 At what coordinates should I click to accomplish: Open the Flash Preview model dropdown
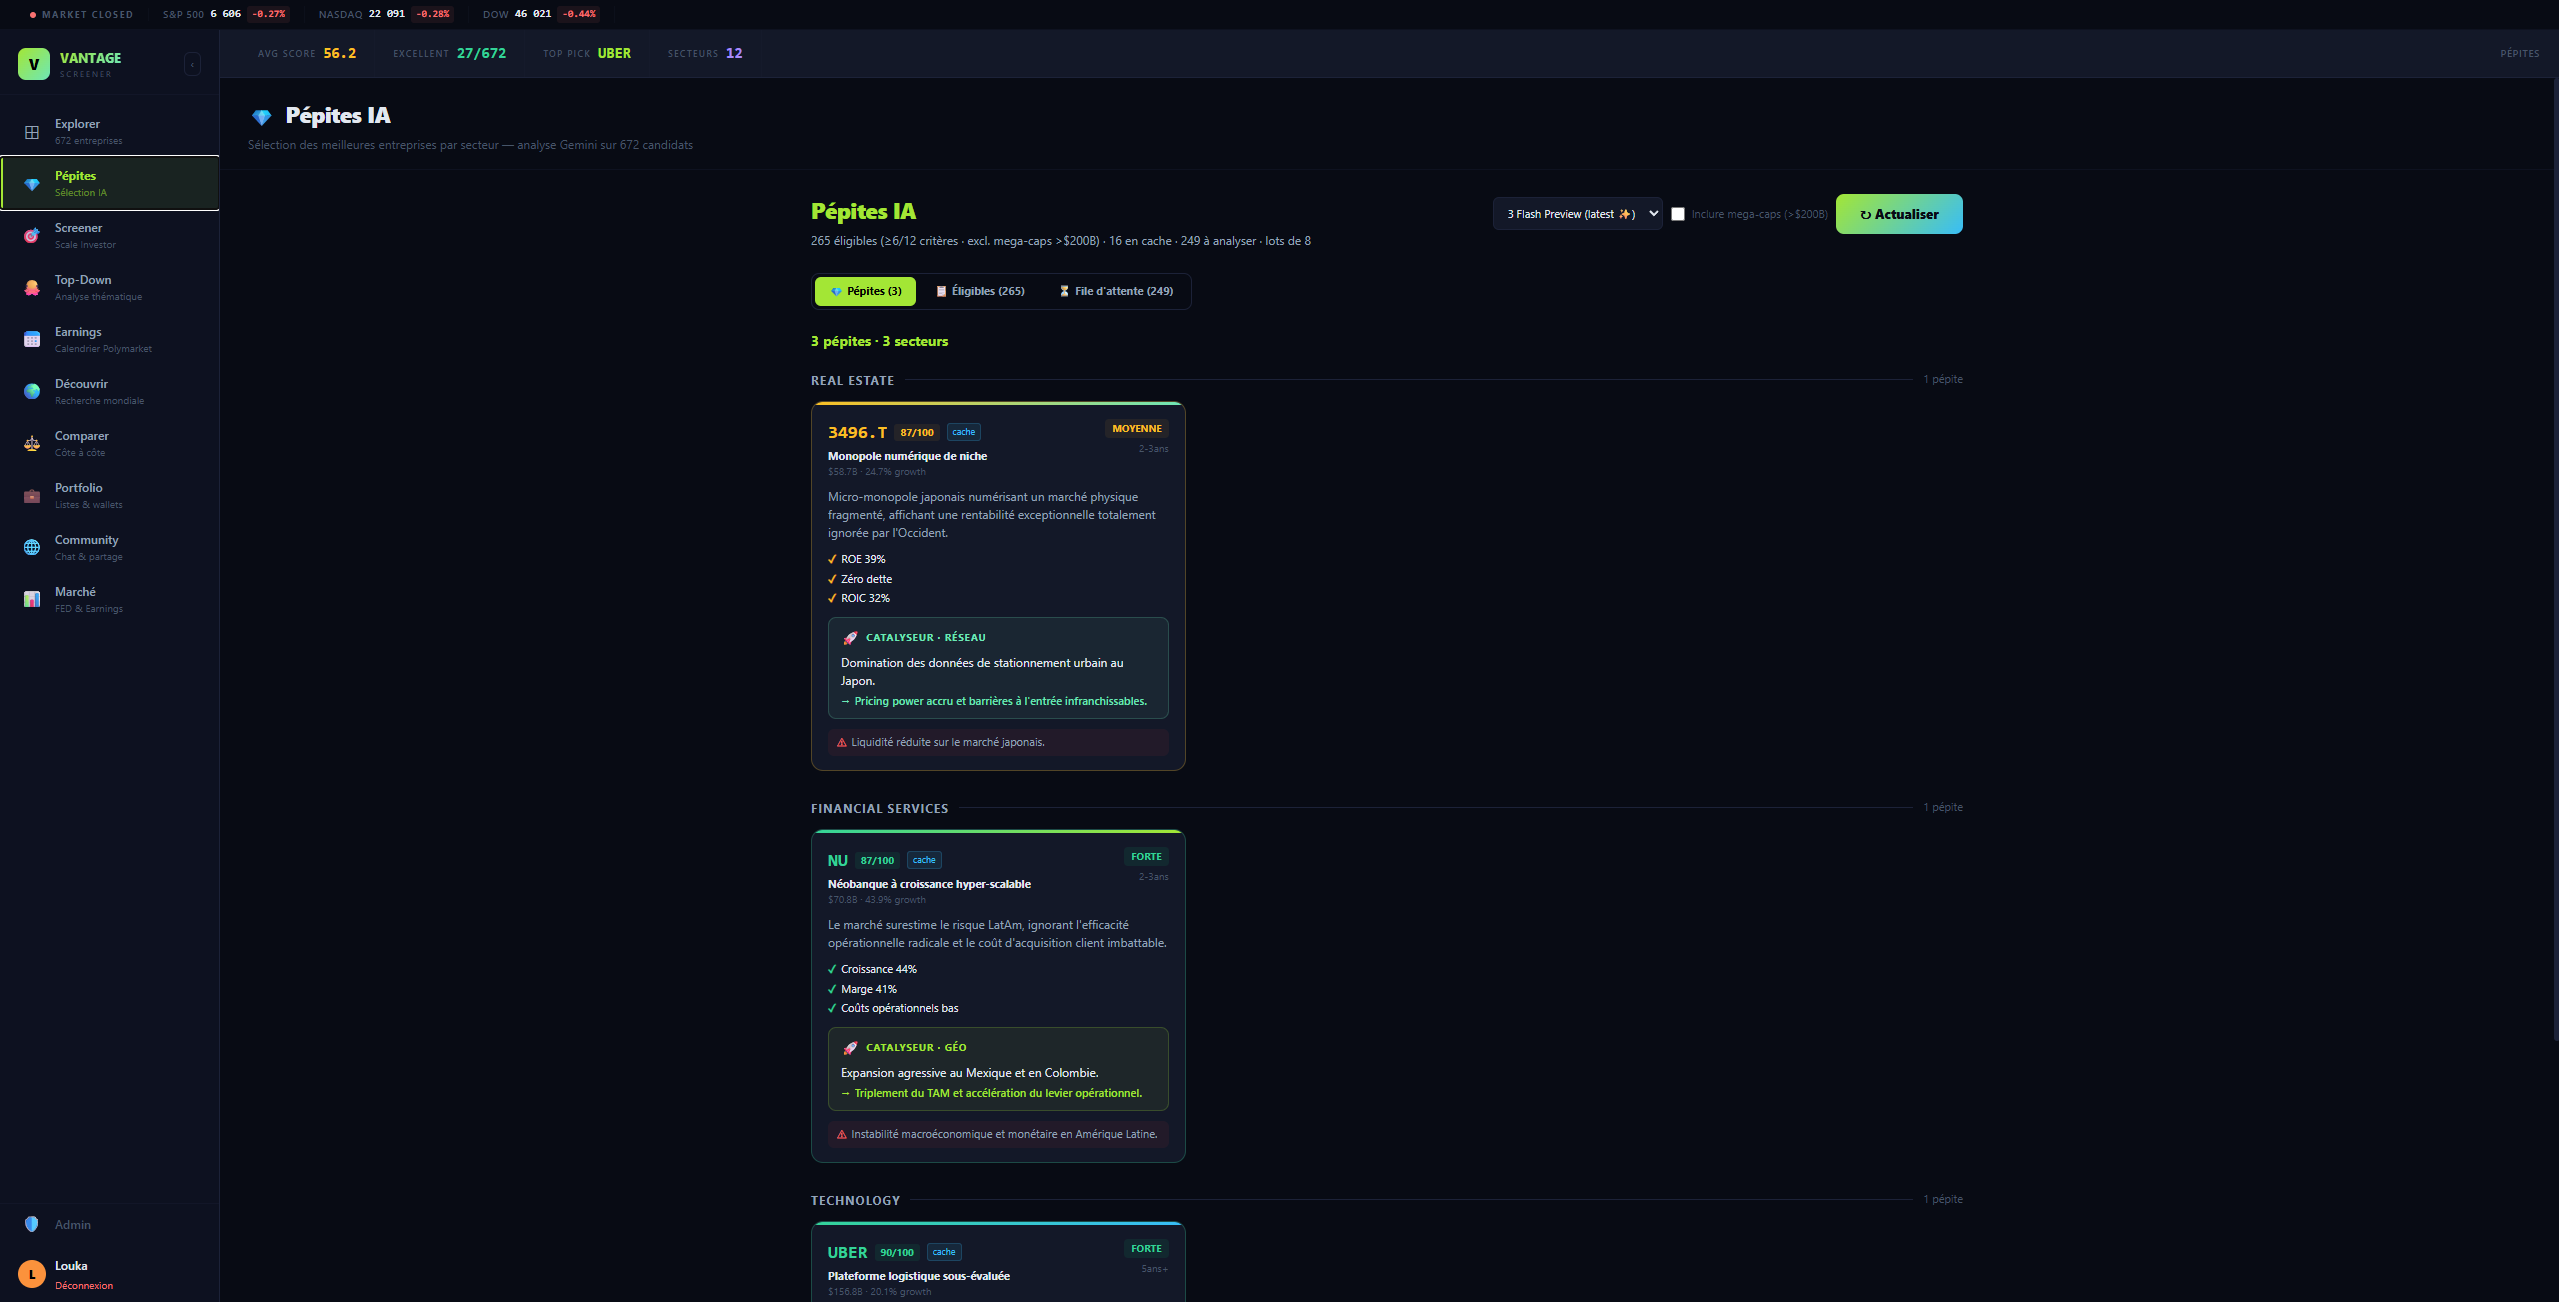(1577, 214)
